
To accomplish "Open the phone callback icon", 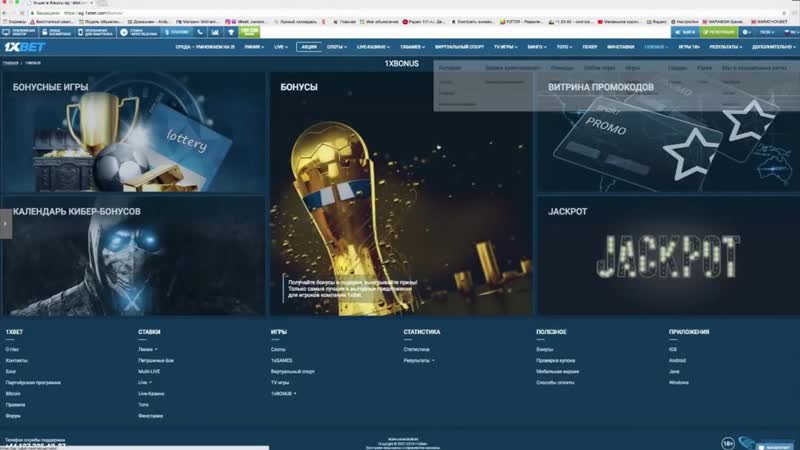I will pos(200,32).
